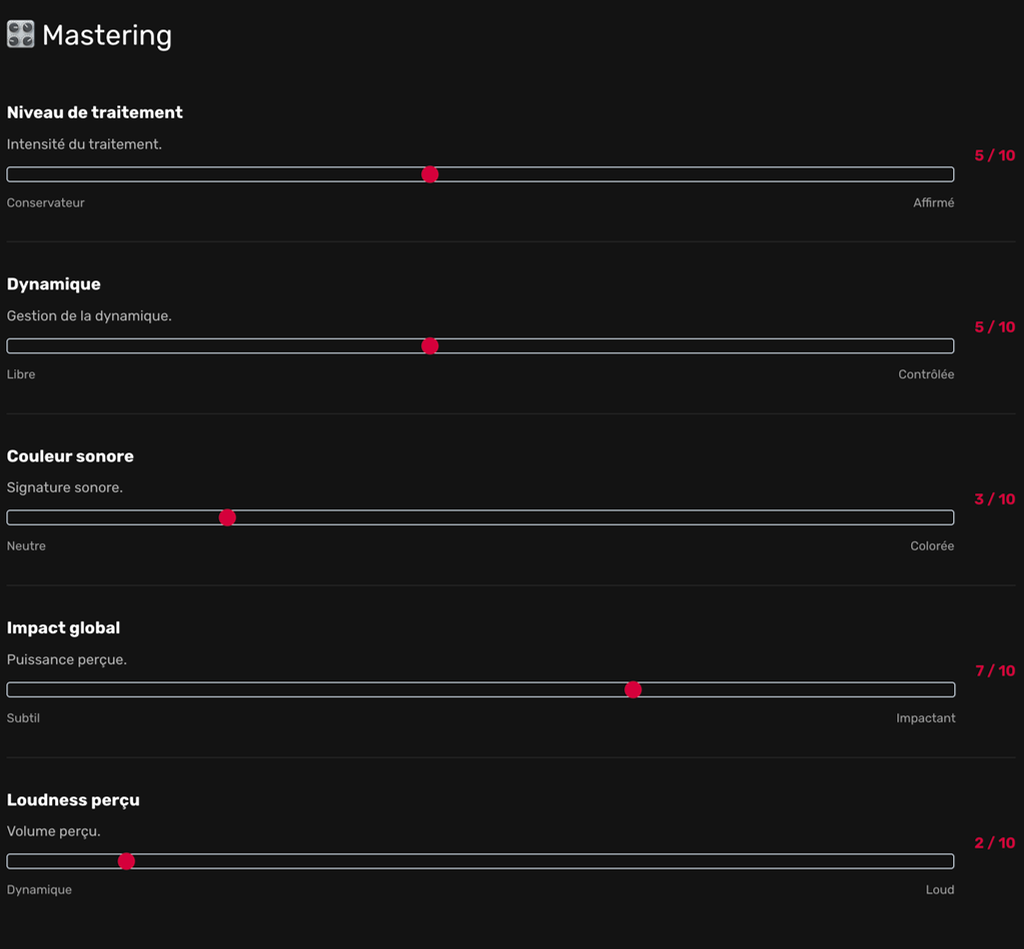Click the Couleur sonore slider handle
Screen dimensions: 1024x949
point(227,517)
